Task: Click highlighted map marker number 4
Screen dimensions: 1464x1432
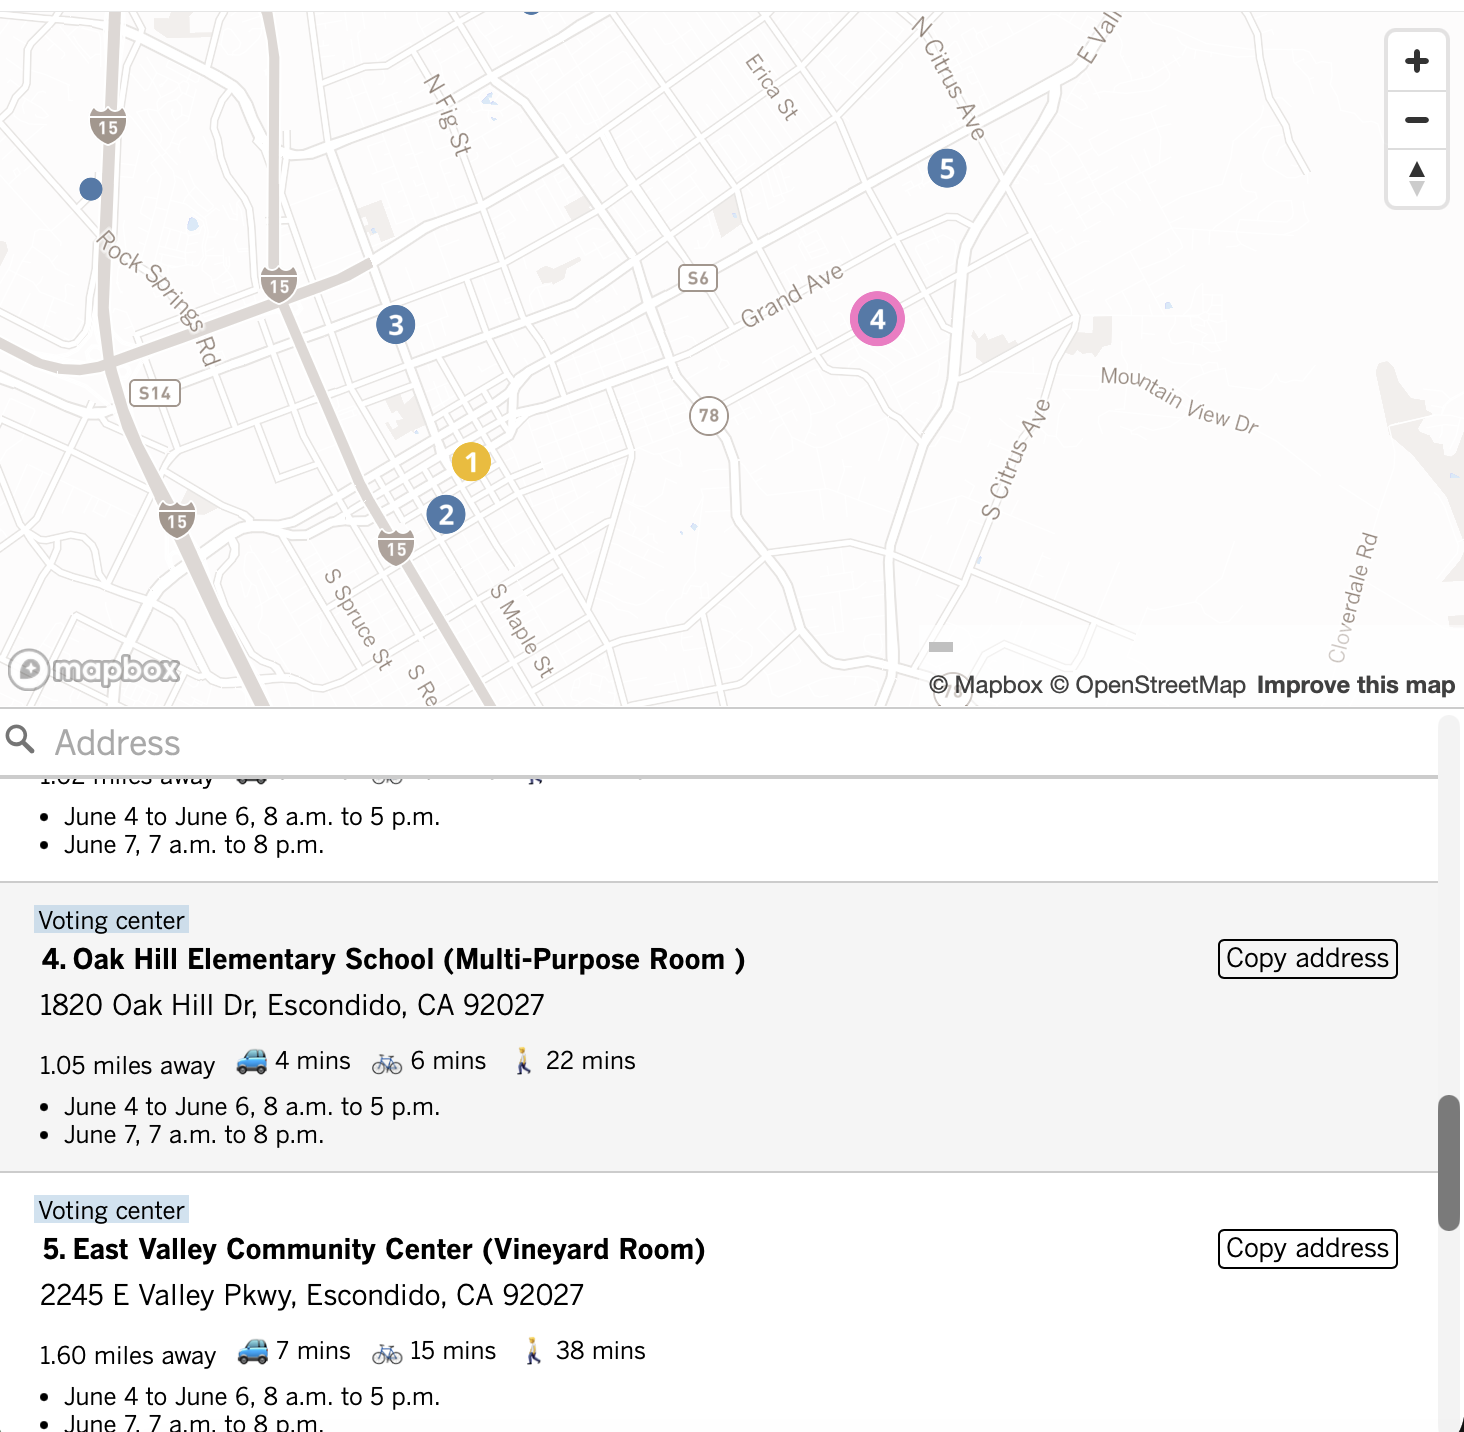Action: pos(877,320)
